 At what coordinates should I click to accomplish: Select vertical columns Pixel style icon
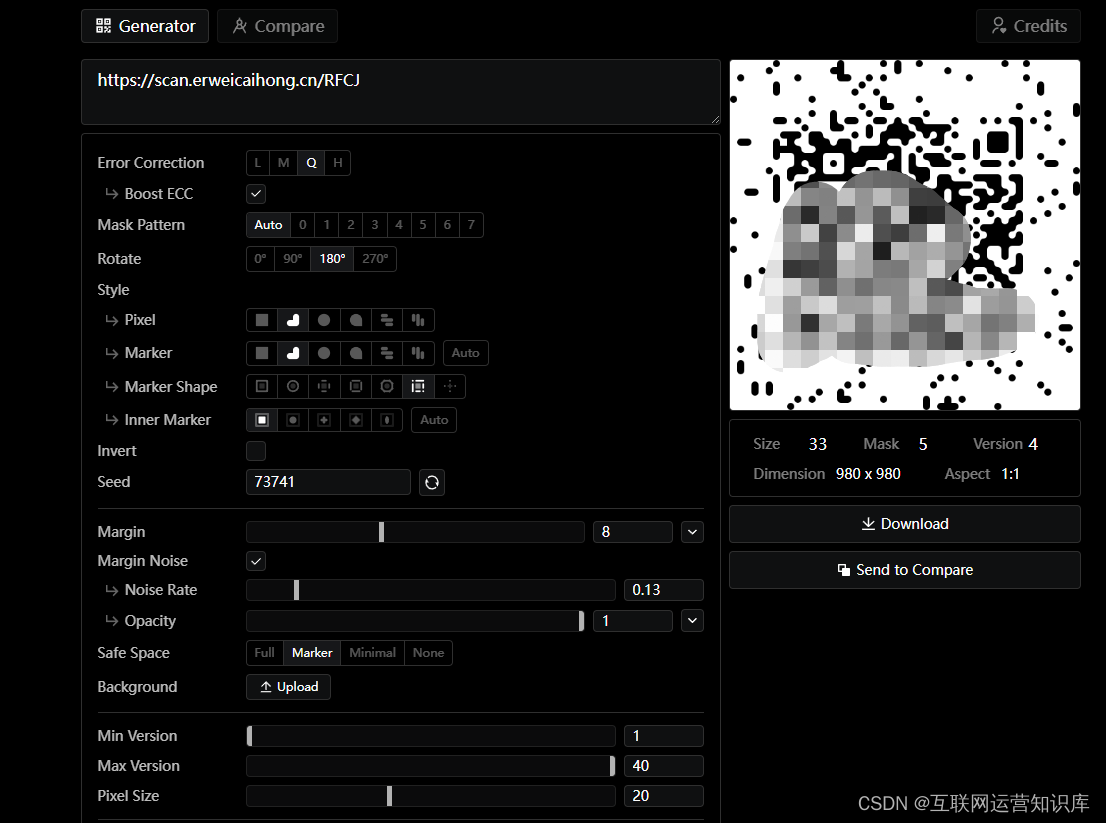pyautogui.click(x=418, y=320)
